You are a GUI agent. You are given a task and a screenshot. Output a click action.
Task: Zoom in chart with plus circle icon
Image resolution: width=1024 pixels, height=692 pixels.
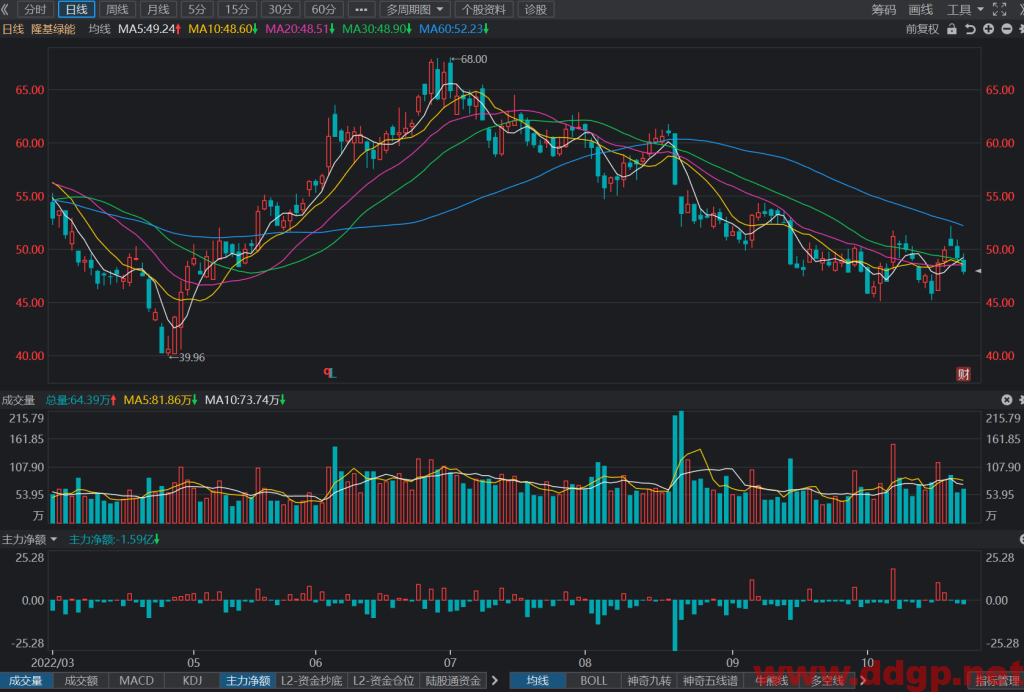tap(988, 29)
